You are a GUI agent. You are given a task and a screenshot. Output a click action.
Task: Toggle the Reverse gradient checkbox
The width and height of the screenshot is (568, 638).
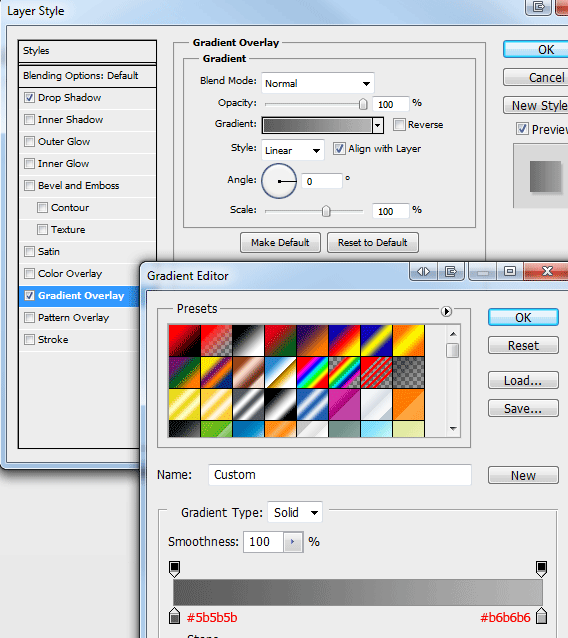pyautogui.click(x=400, y=125)
